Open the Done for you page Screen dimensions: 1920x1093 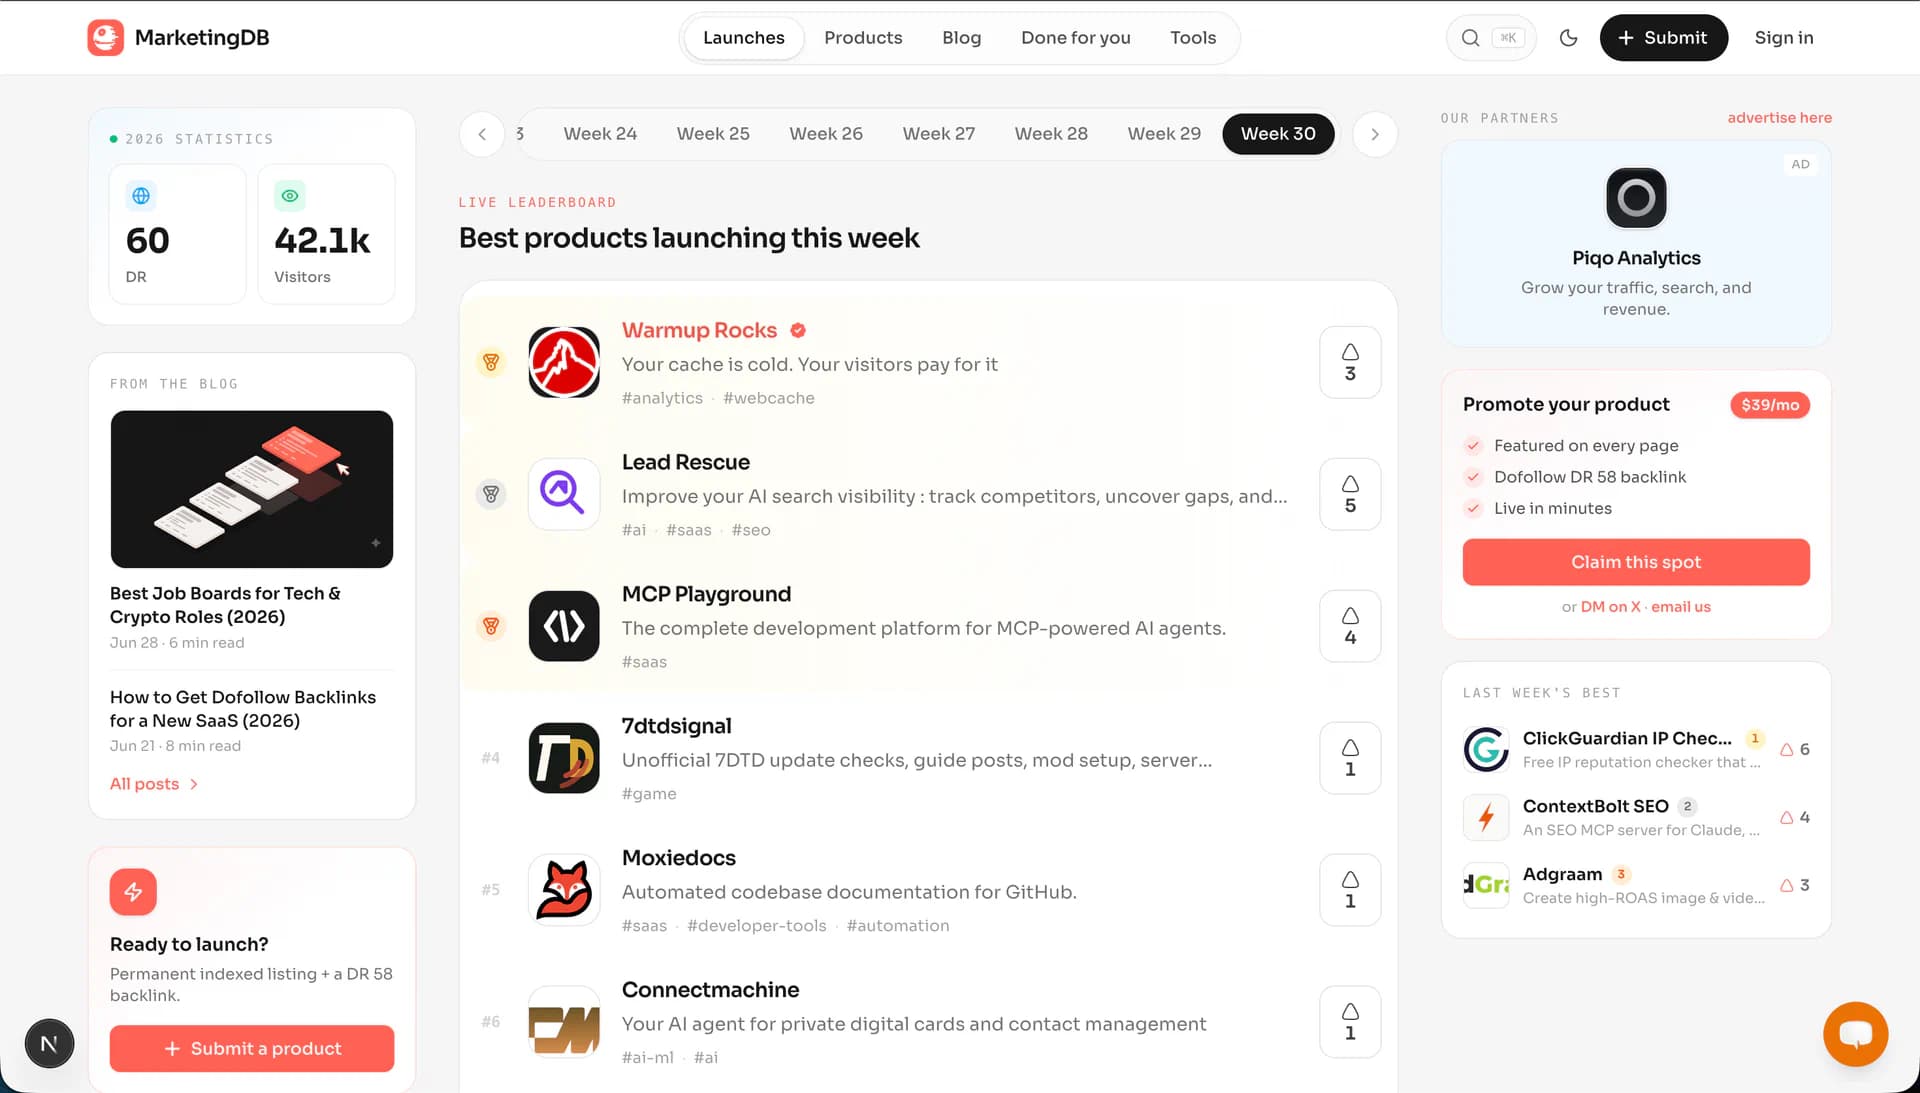click(x=1075, y=38)
